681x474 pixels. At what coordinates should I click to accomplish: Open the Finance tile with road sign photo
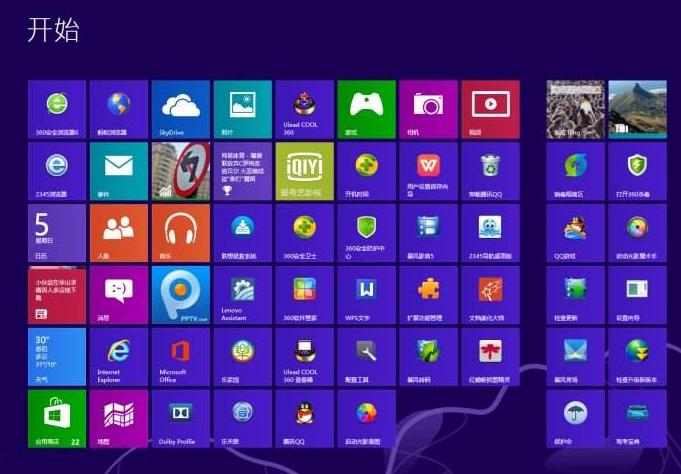(181, 172)
